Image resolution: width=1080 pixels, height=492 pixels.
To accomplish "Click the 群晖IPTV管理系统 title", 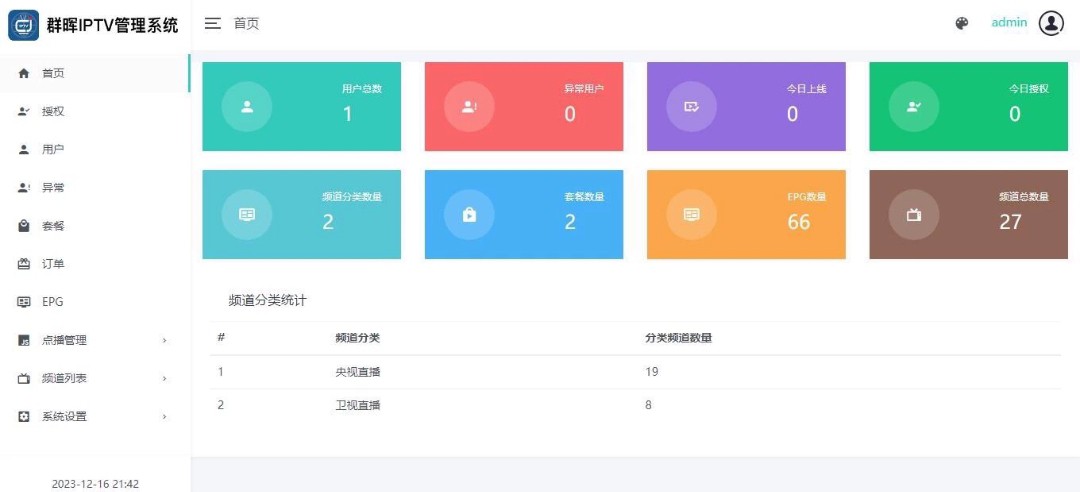I will (112, 25).
